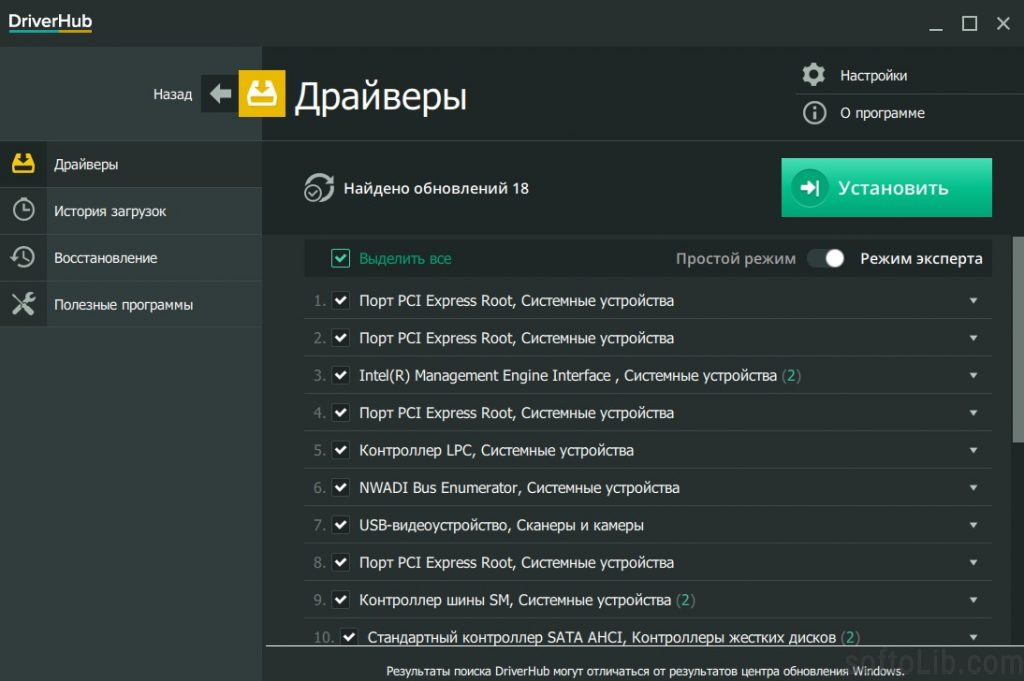Viewport: 1024px width, 681px height.
Task: Uncheck row 8 Порт PCI Express Root
Action: coord(340,562)
